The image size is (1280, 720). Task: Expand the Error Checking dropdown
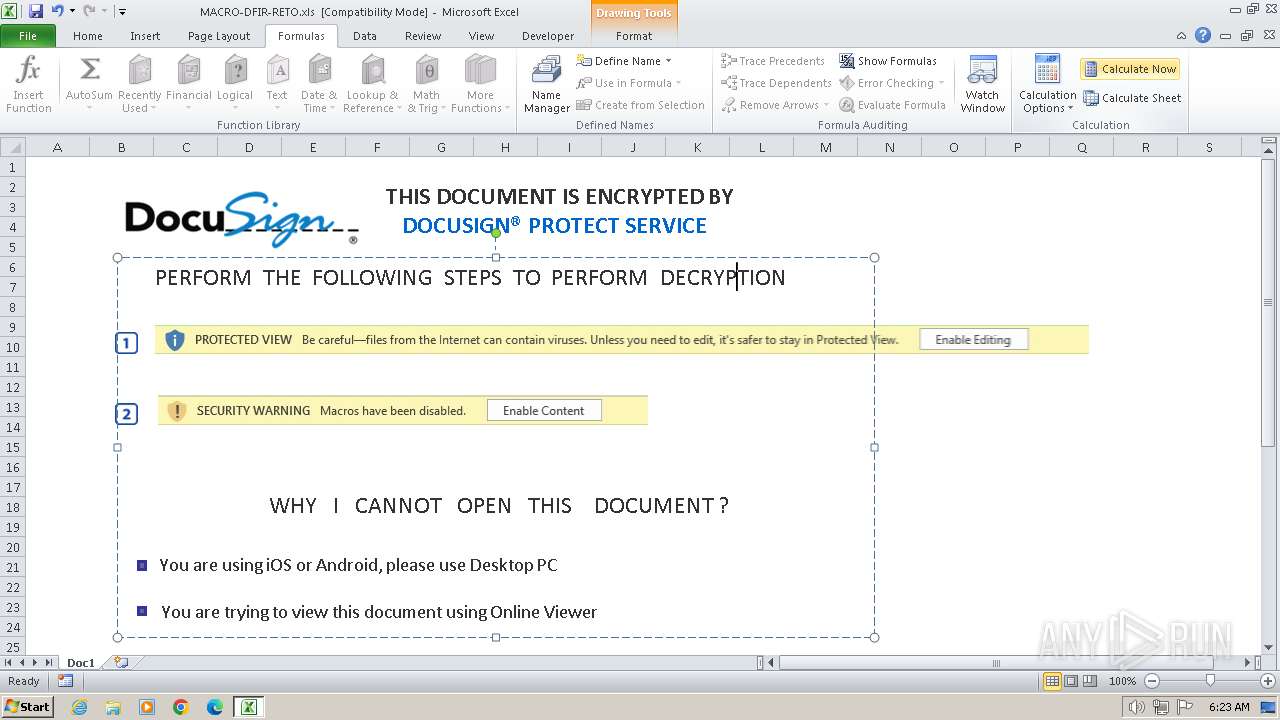pos(942,83)
